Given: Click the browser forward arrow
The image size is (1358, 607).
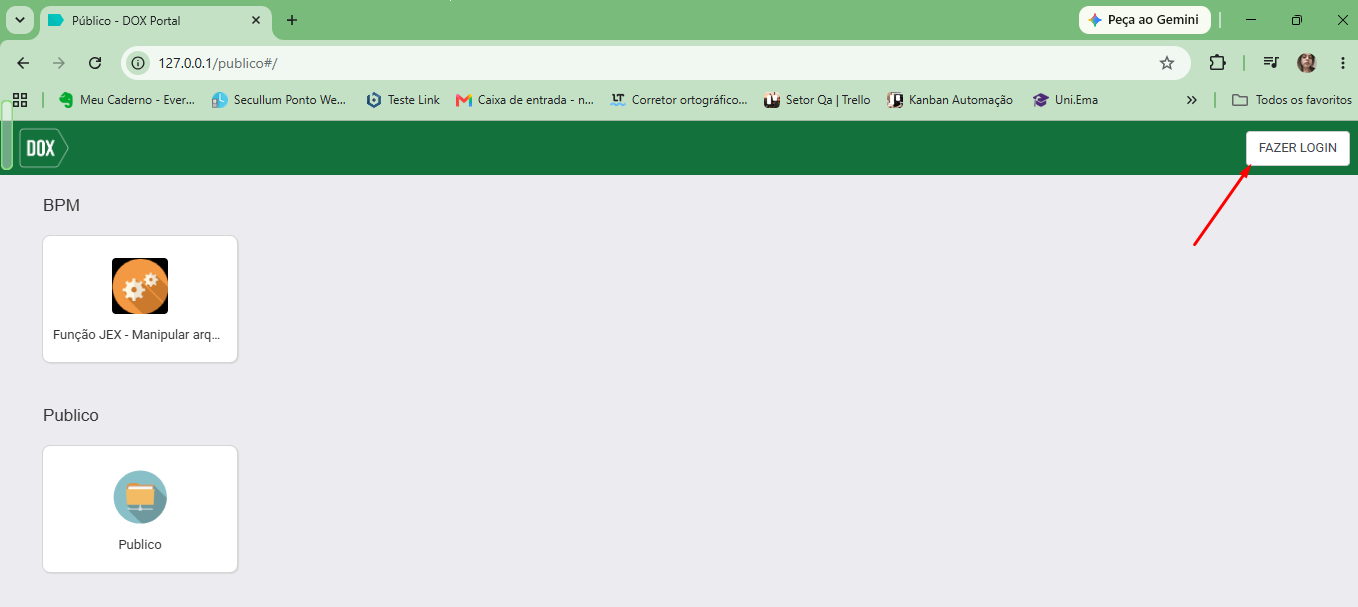Looking at the screenshot, I should point(59,63).
